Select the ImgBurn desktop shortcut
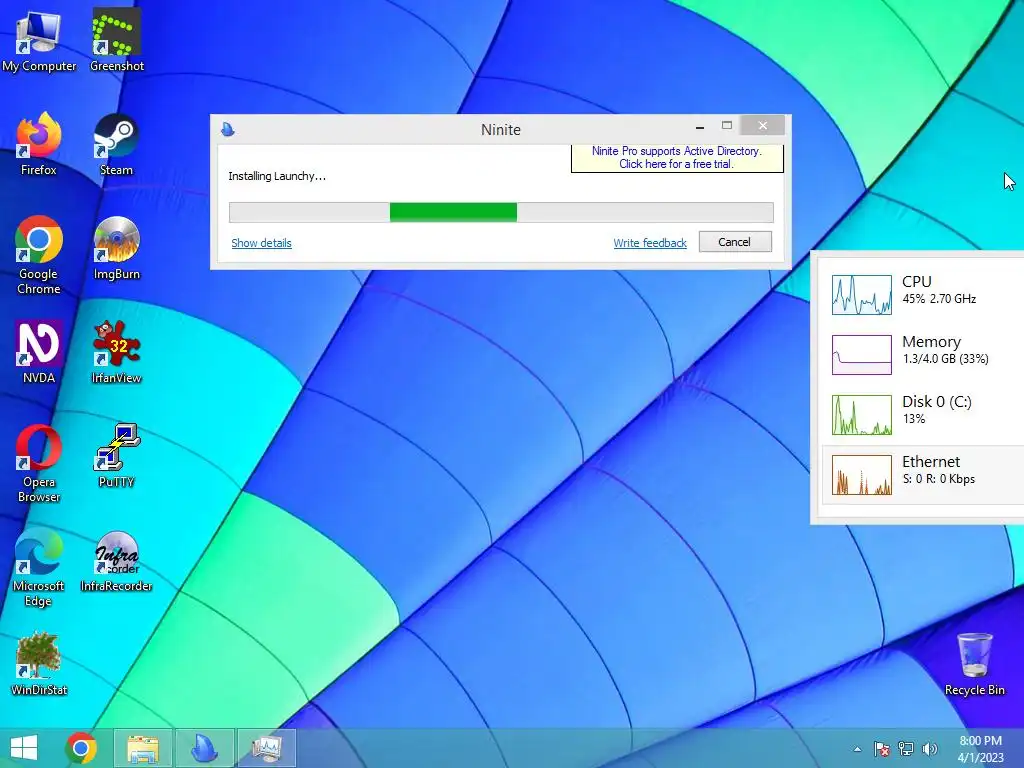This screenshot has height=768, width=1024. [116, 248]
